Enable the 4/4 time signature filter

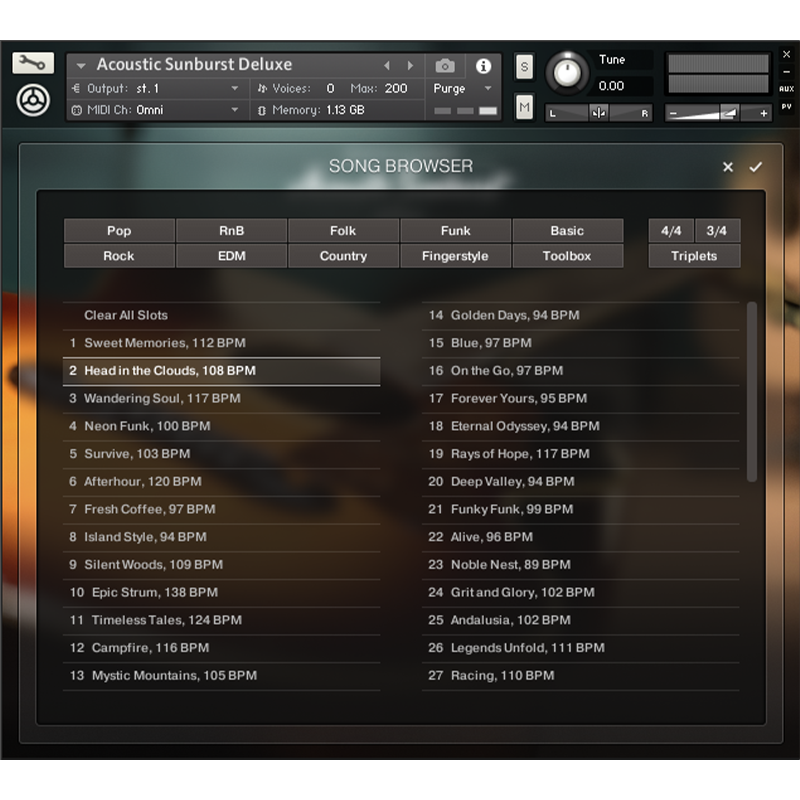point(671,231)
